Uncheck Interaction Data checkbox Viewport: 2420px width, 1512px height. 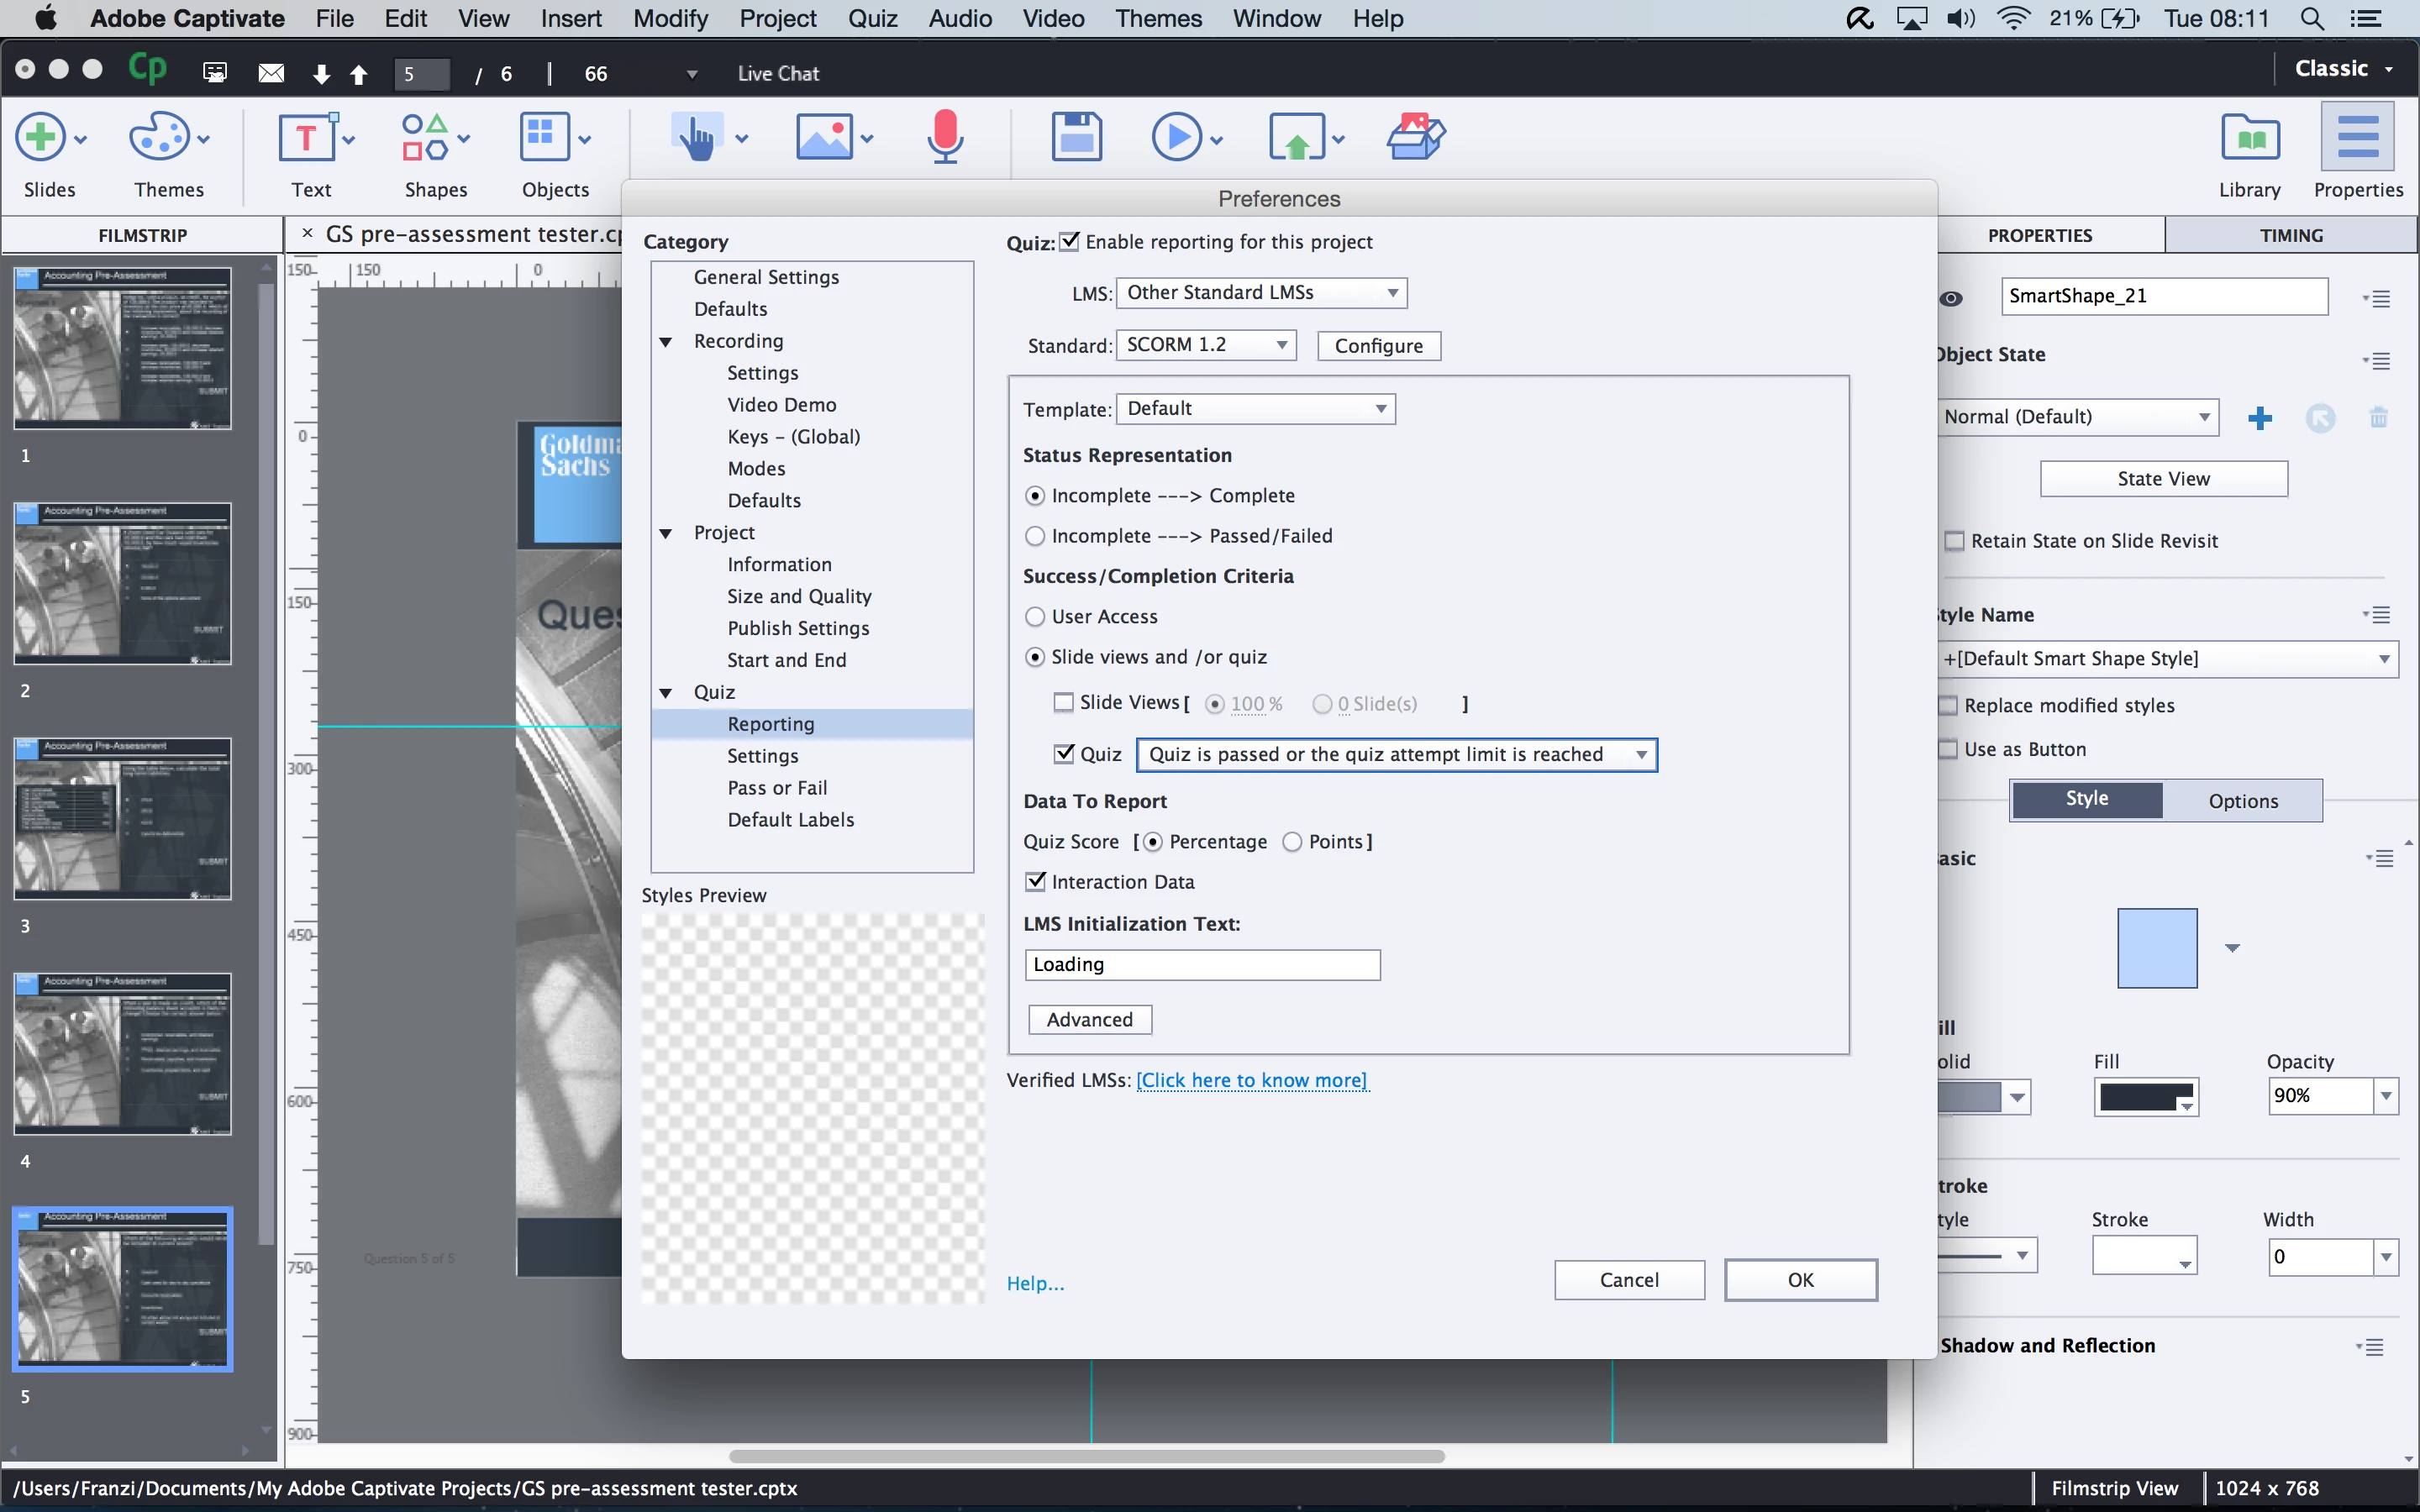pos(1036,882)
